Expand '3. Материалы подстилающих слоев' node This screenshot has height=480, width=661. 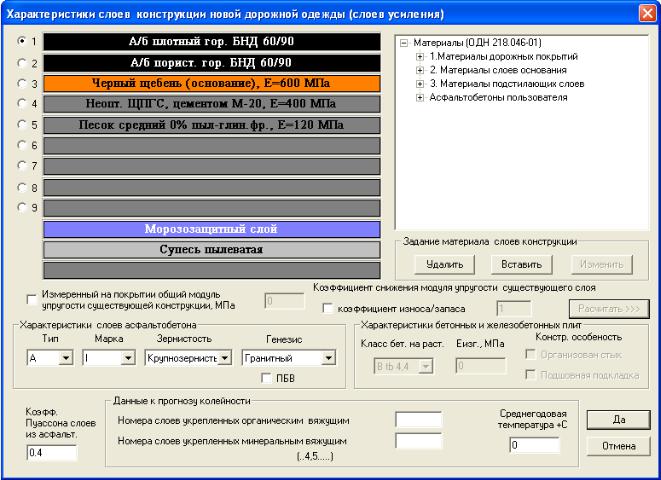coord(420,84)
